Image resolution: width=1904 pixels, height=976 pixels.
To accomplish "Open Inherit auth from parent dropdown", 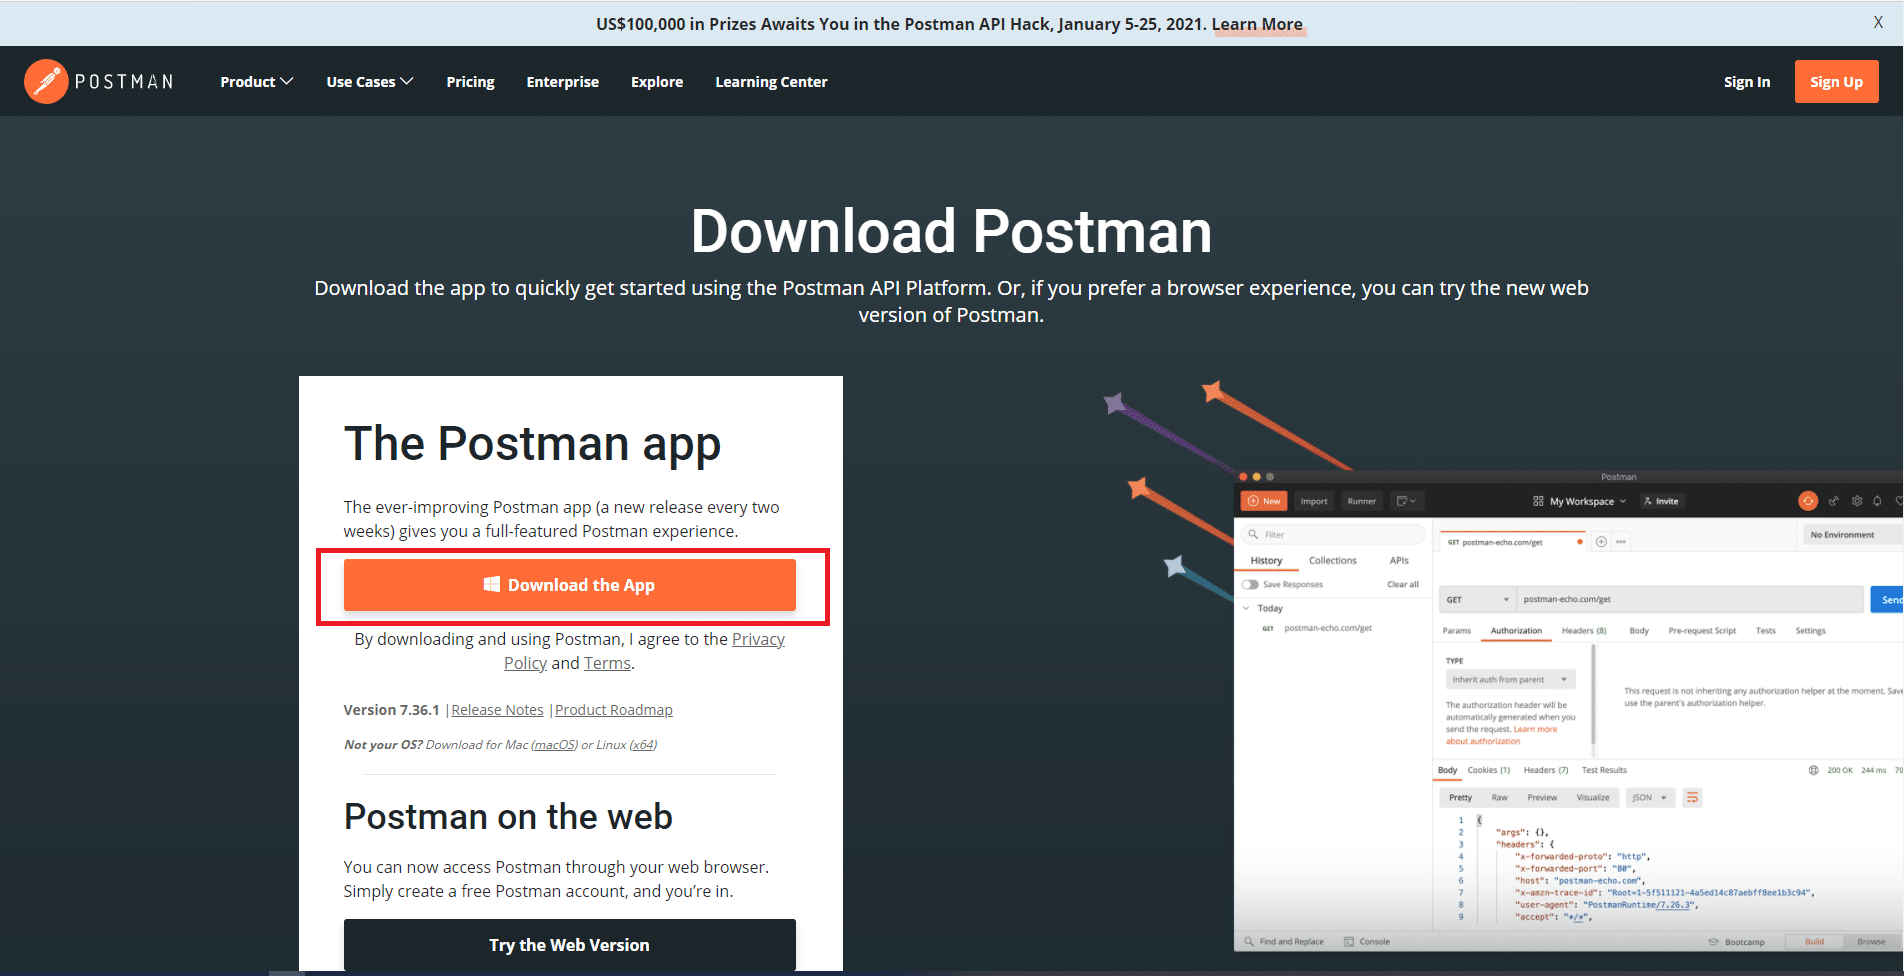I will pyautogui.click(x=1510, y=680).
